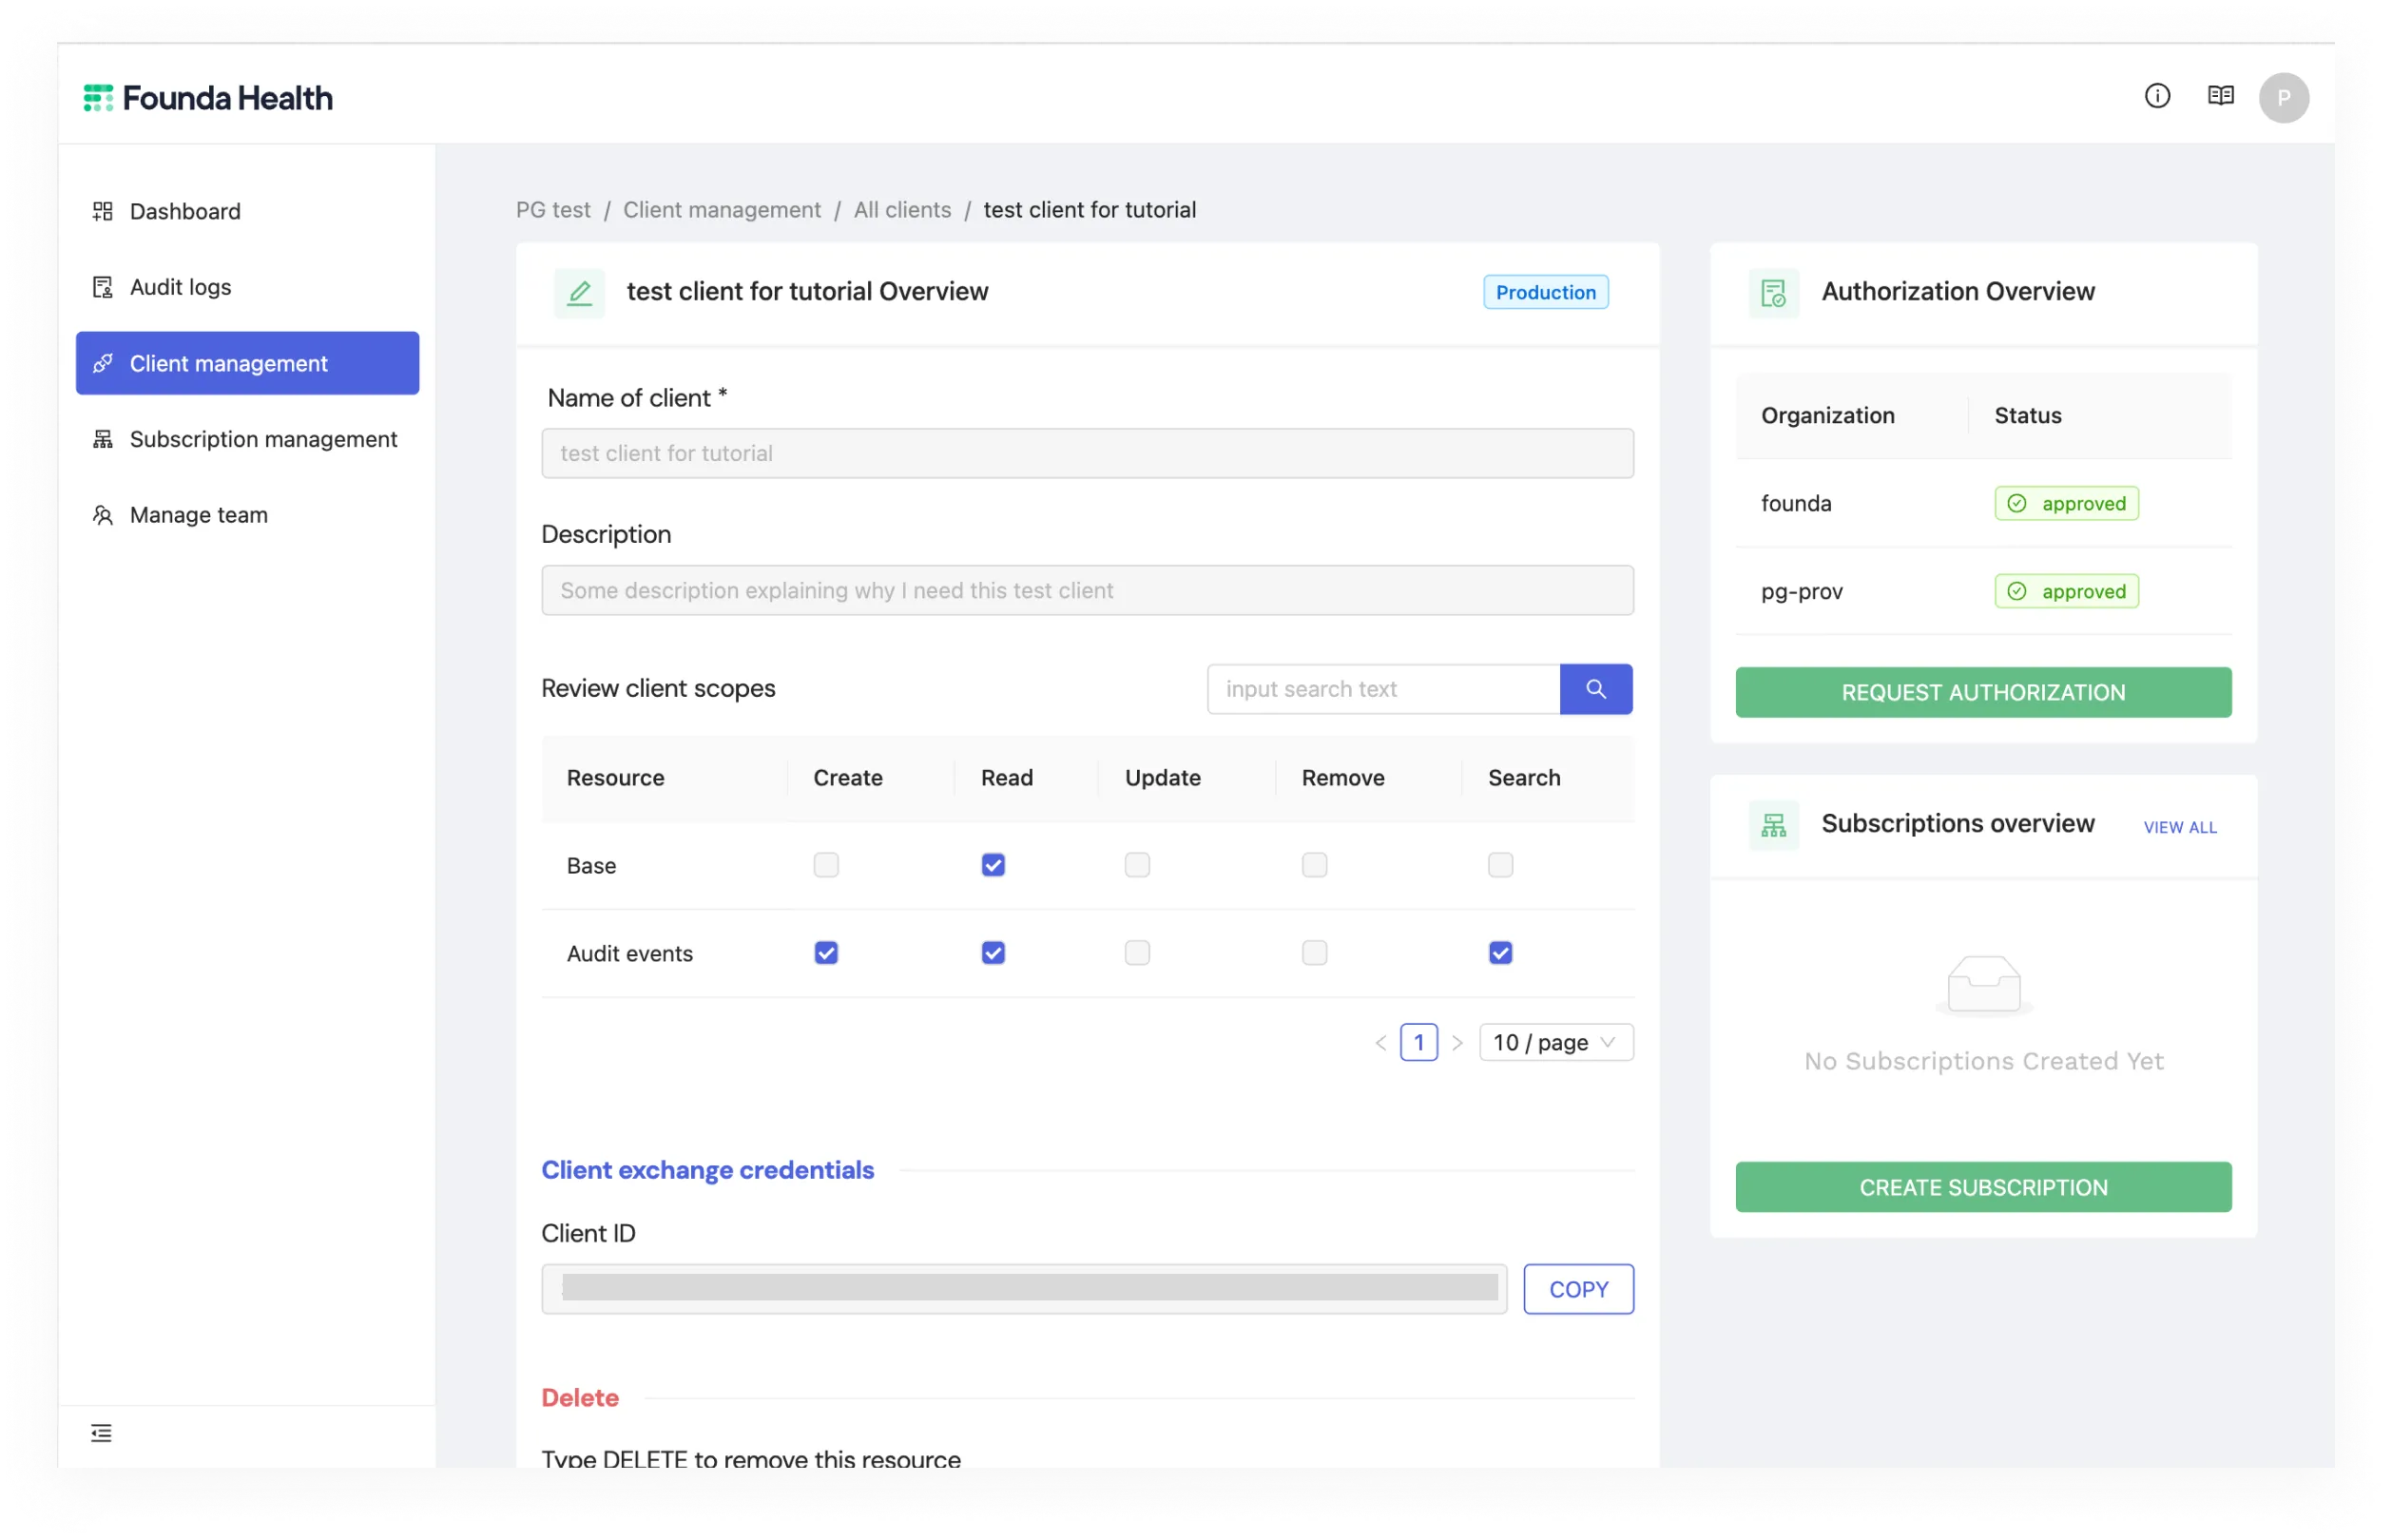This screenshot has height=1540, width=2392.
Task: Open Dashboard menu item
Action: pyautogui.click(x=247, y=211)
